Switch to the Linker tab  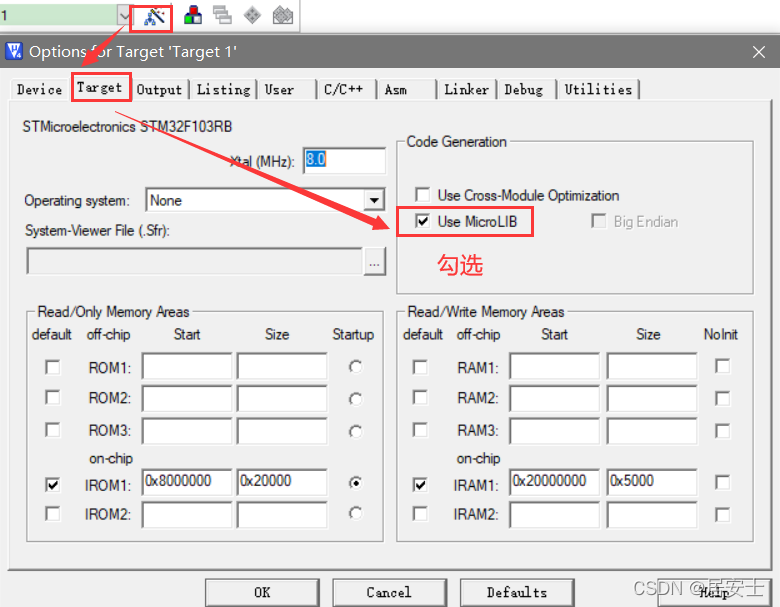[466, 90]
